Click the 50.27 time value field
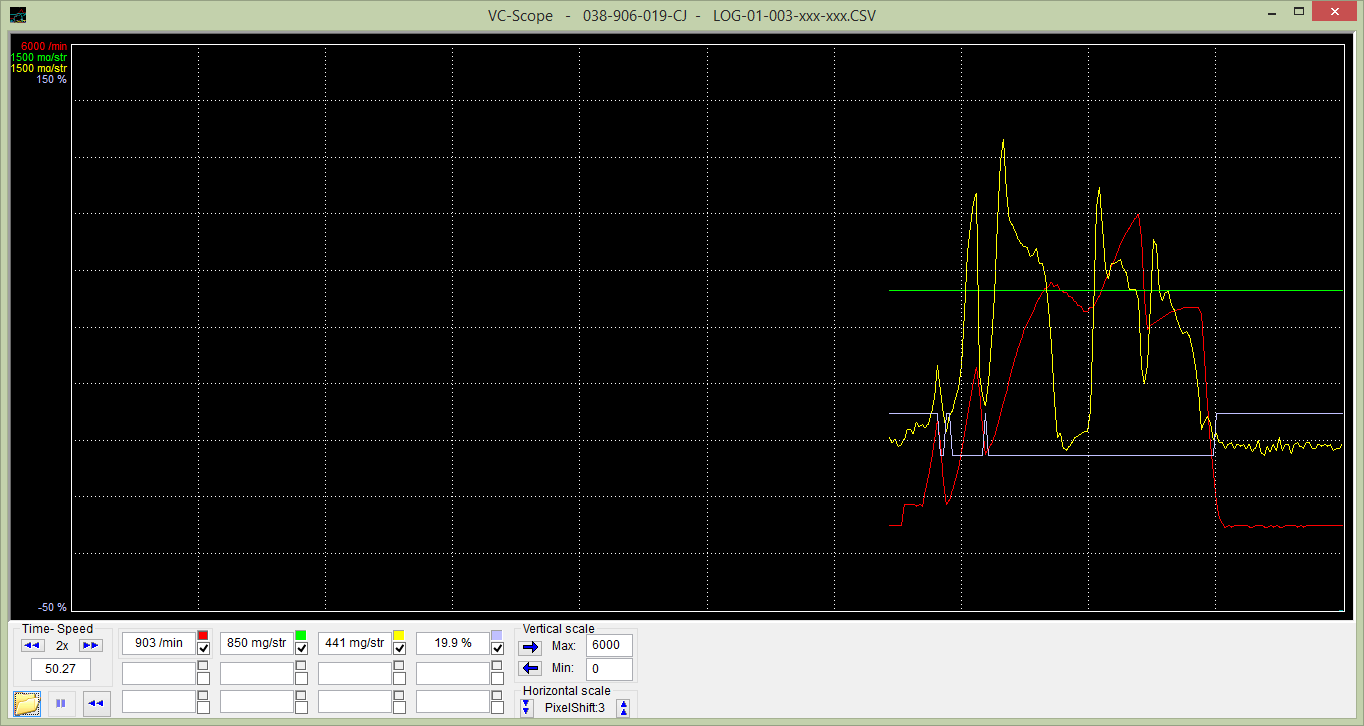 (61, 669)
